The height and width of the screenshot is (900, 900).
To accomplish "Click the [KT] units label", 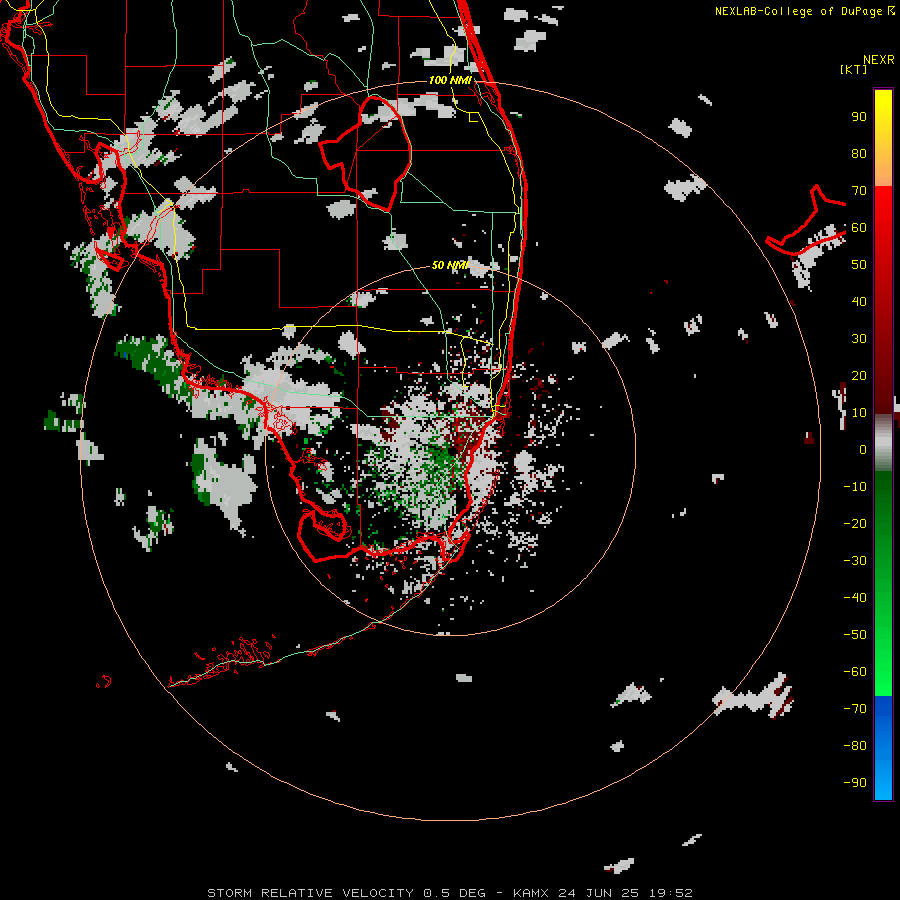I will tap(854, 69).
